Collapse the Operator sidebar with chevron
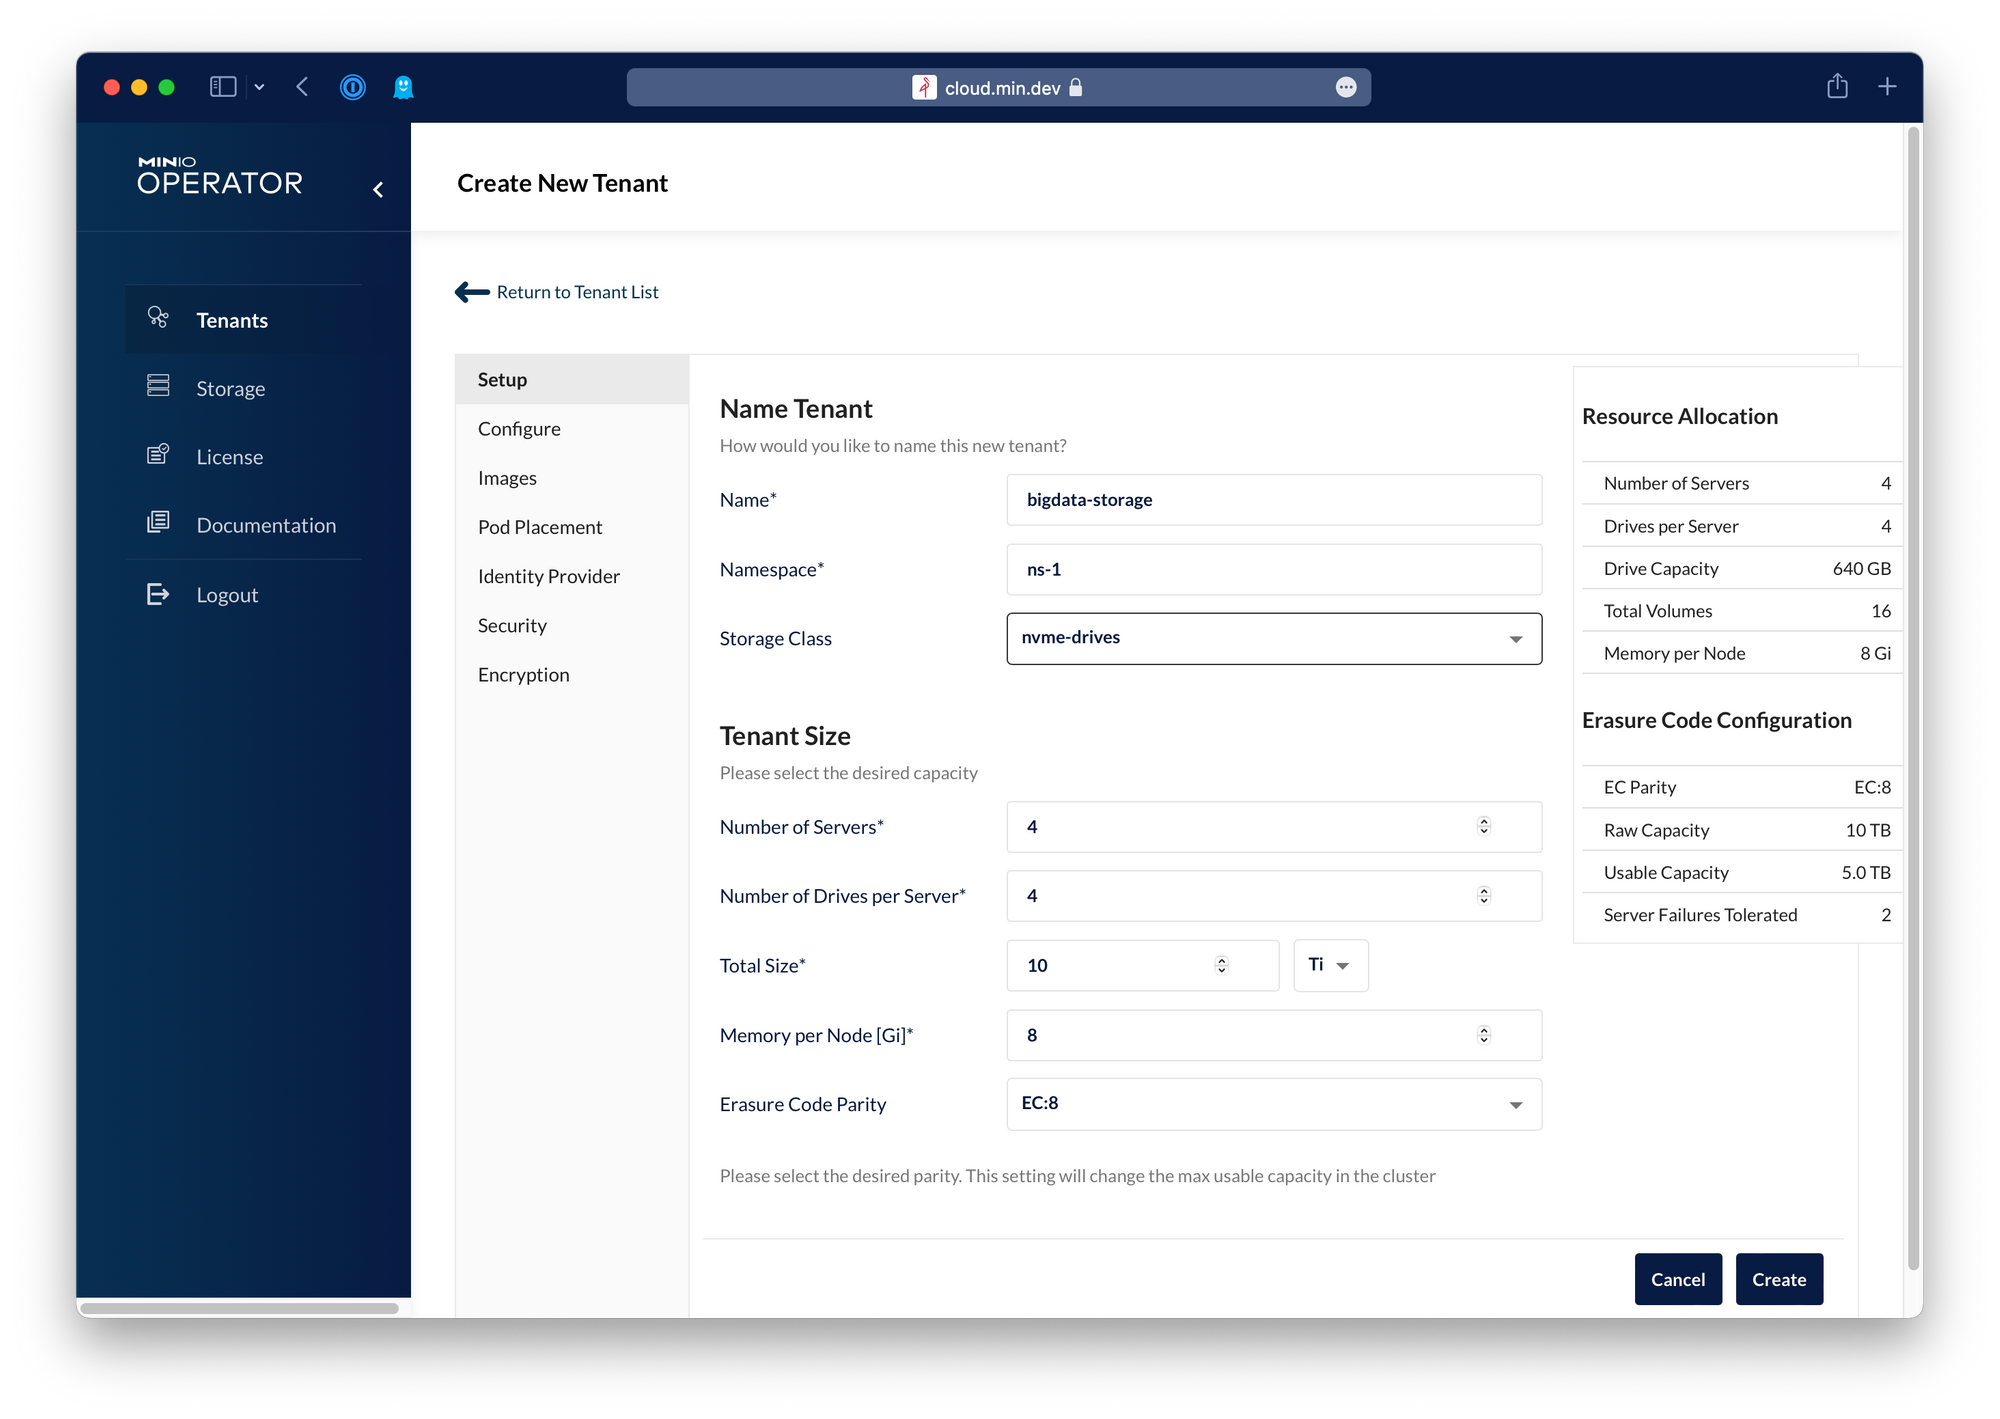2000x1419 pixels. pos(378,189)
